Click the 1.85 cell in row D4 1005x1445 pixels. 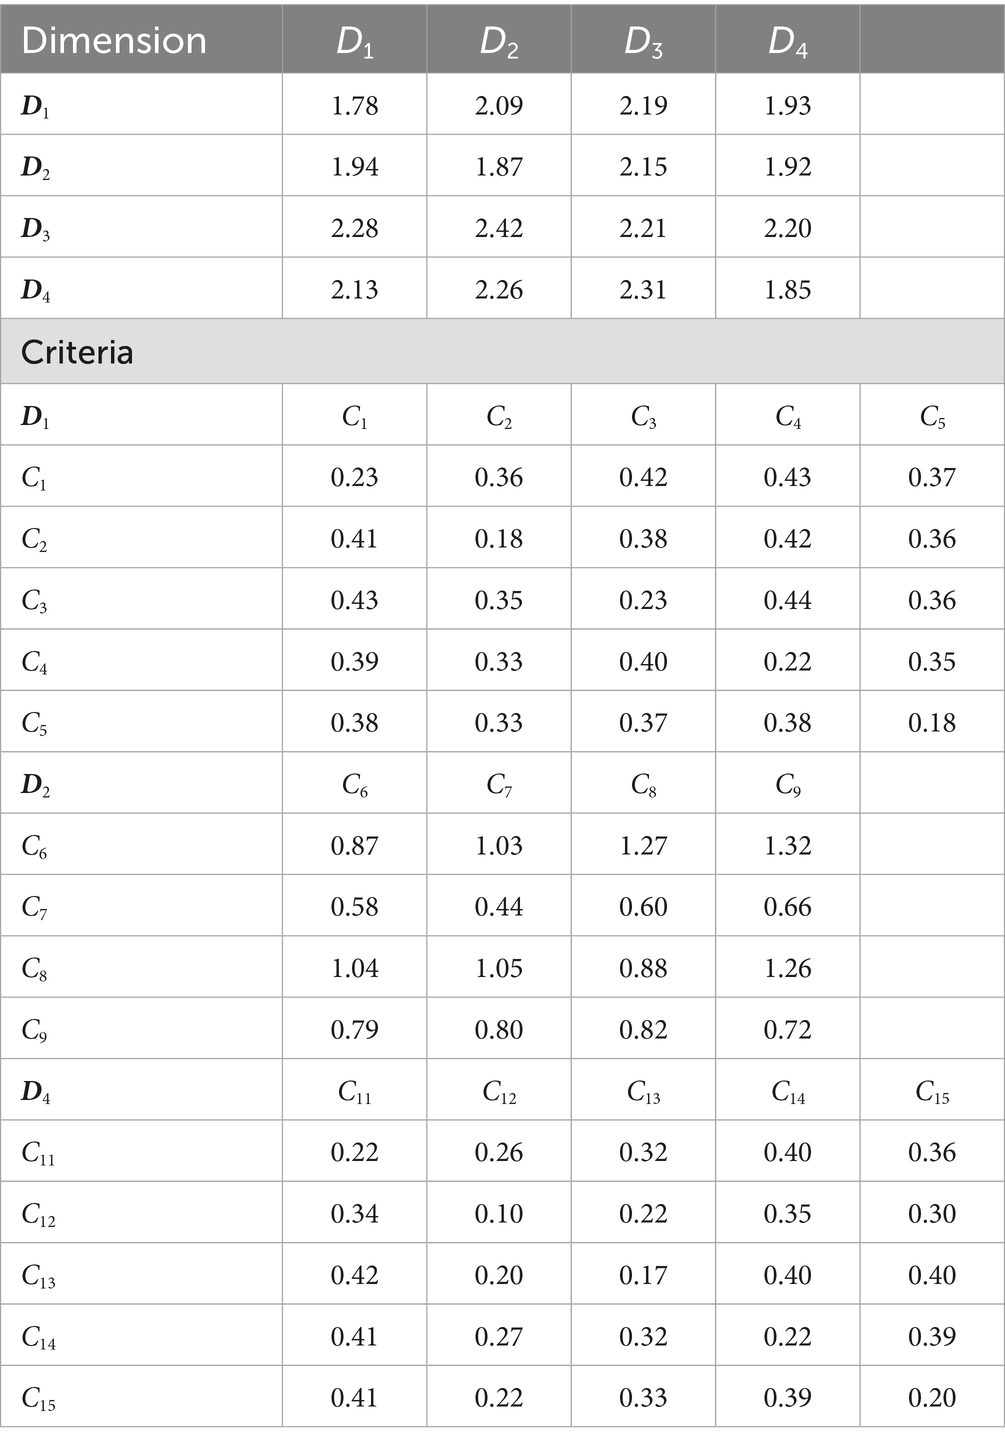click(x=788, y=290)
